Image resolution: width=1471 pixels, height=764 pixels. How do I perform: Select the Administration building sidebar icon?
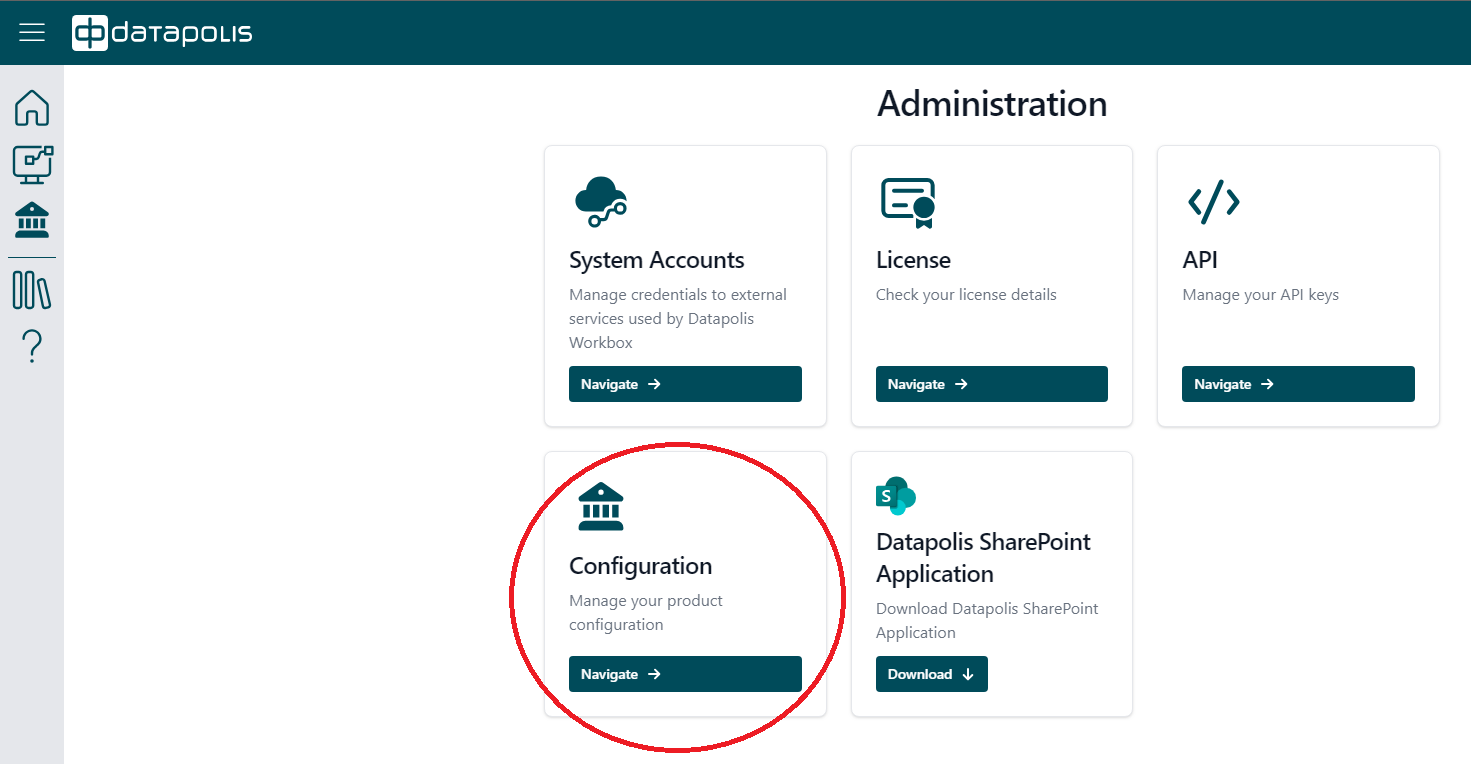coord(32,220)
